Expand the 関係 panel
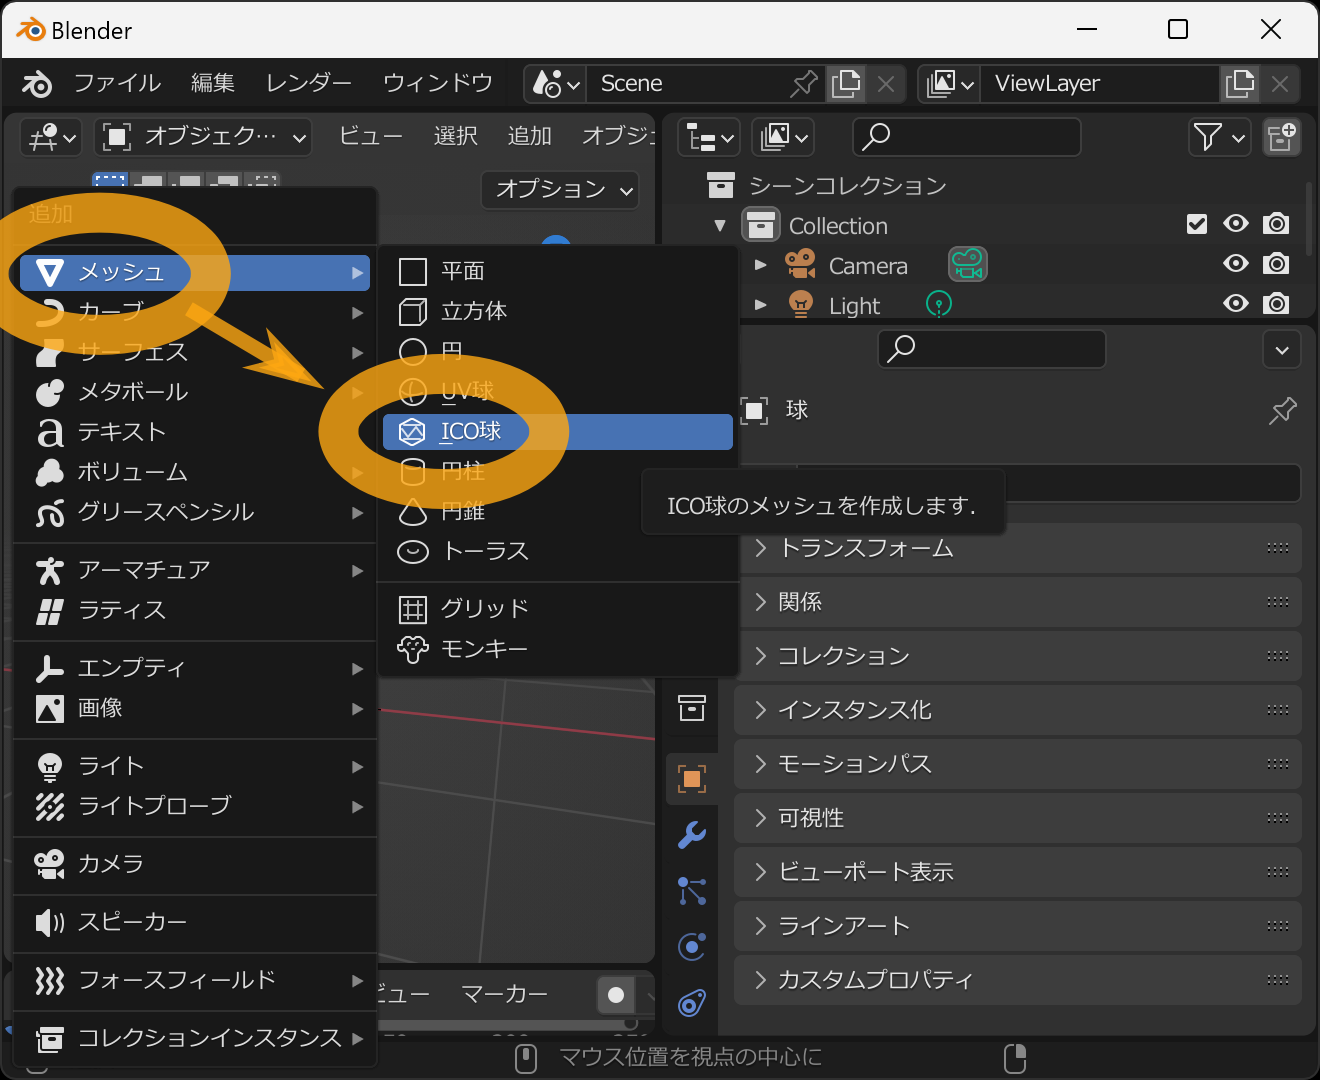Image resolution: width=1320 pixels, height=1080 pixels. (x=1018, y=602)
